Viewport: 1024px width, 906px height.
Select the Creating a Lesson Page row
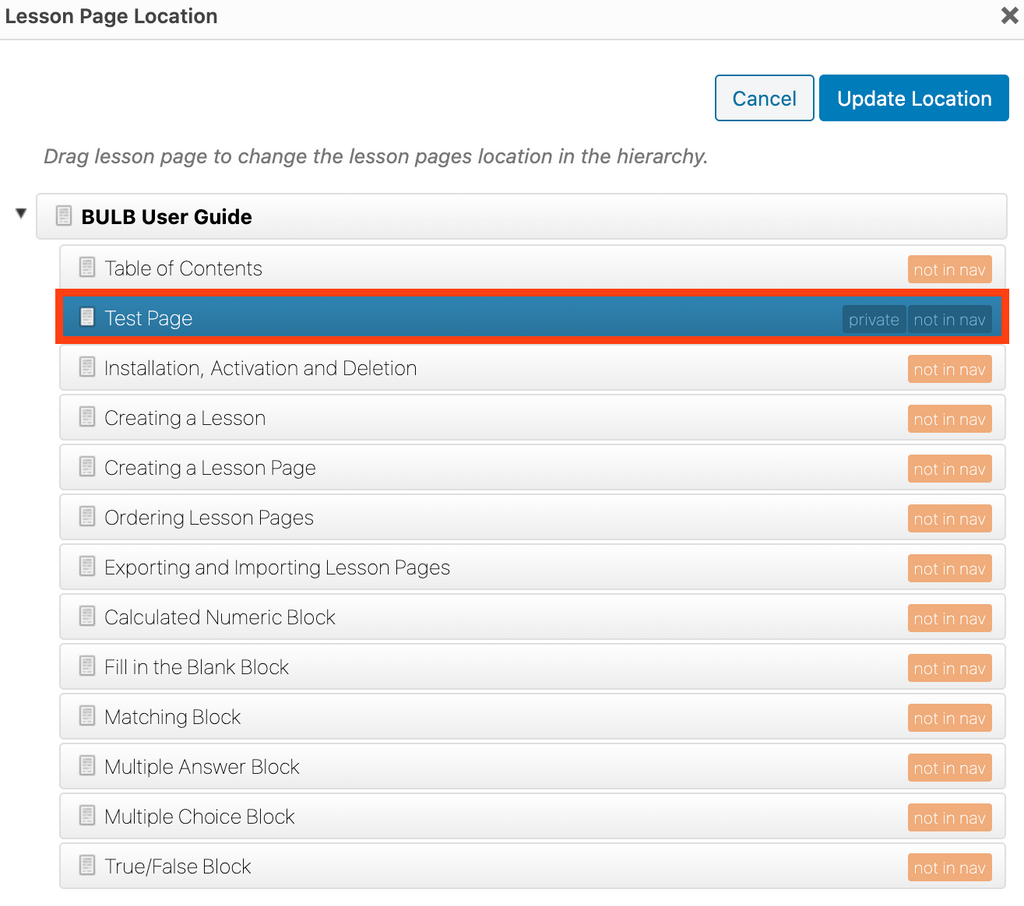[532, 467]
